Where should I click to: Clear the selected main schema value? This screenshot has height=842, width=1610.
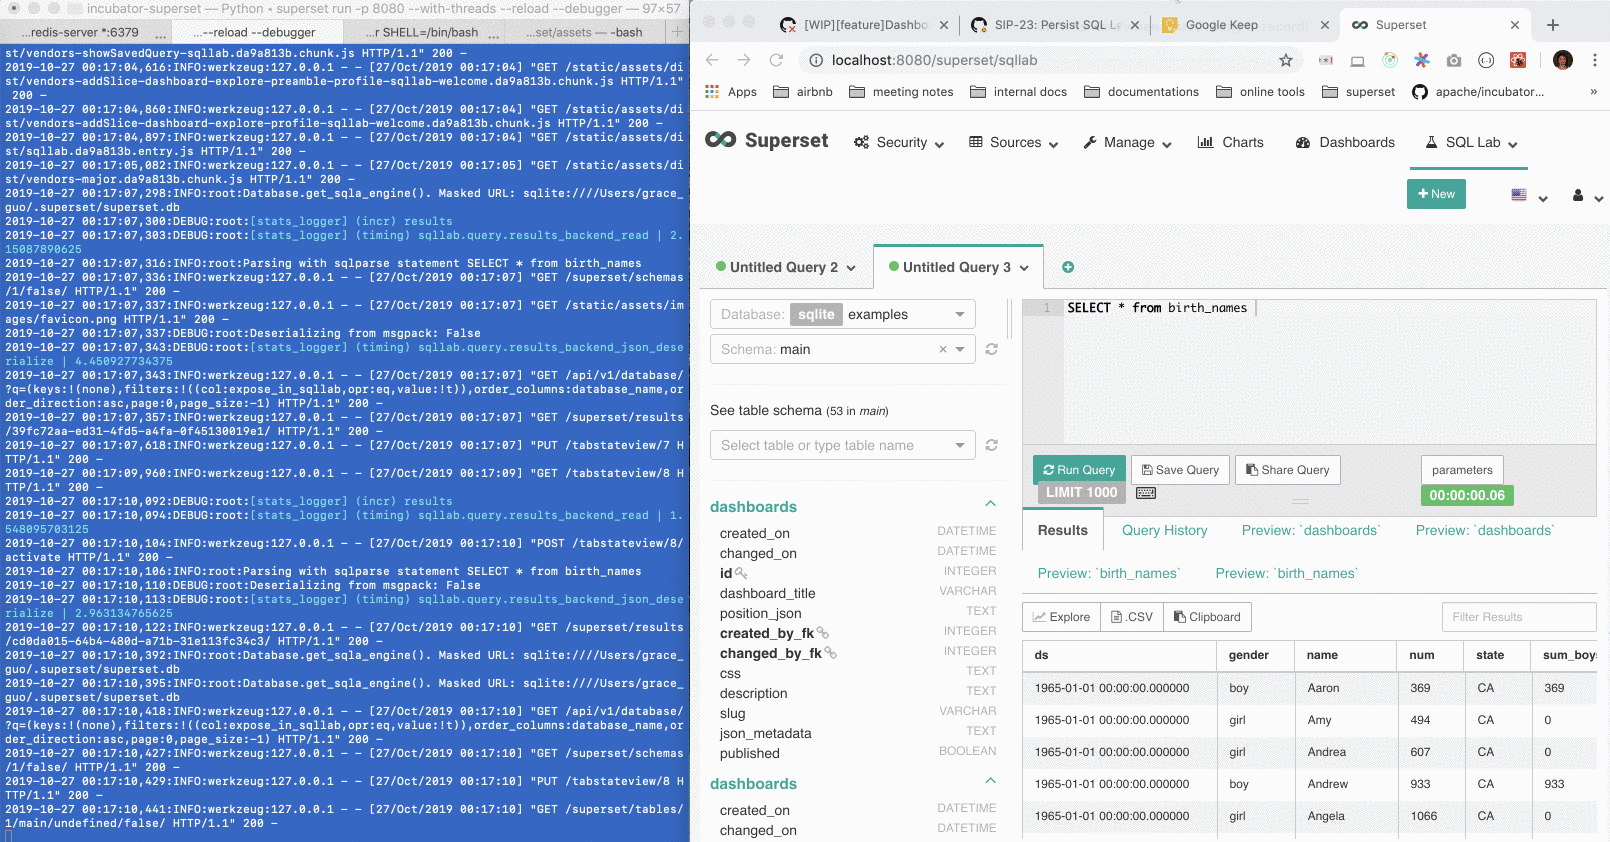coord(942,349)
